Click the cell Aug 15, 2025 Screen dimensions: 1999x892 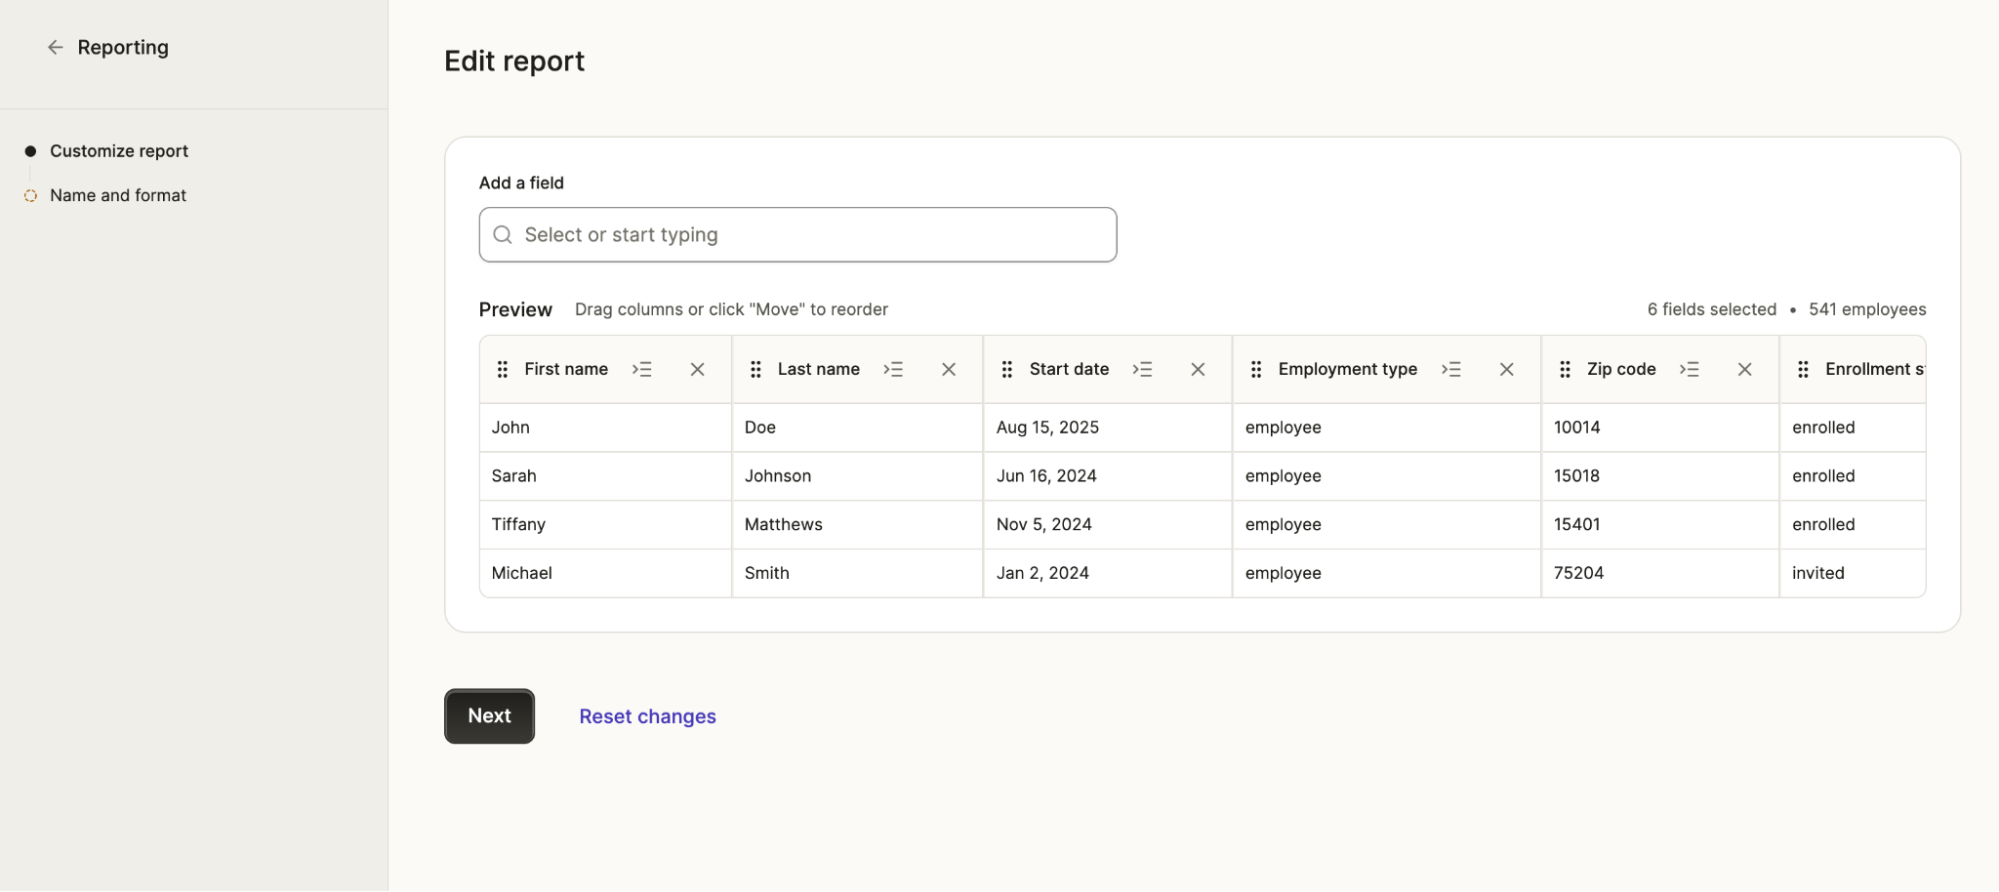(1108, 428)
